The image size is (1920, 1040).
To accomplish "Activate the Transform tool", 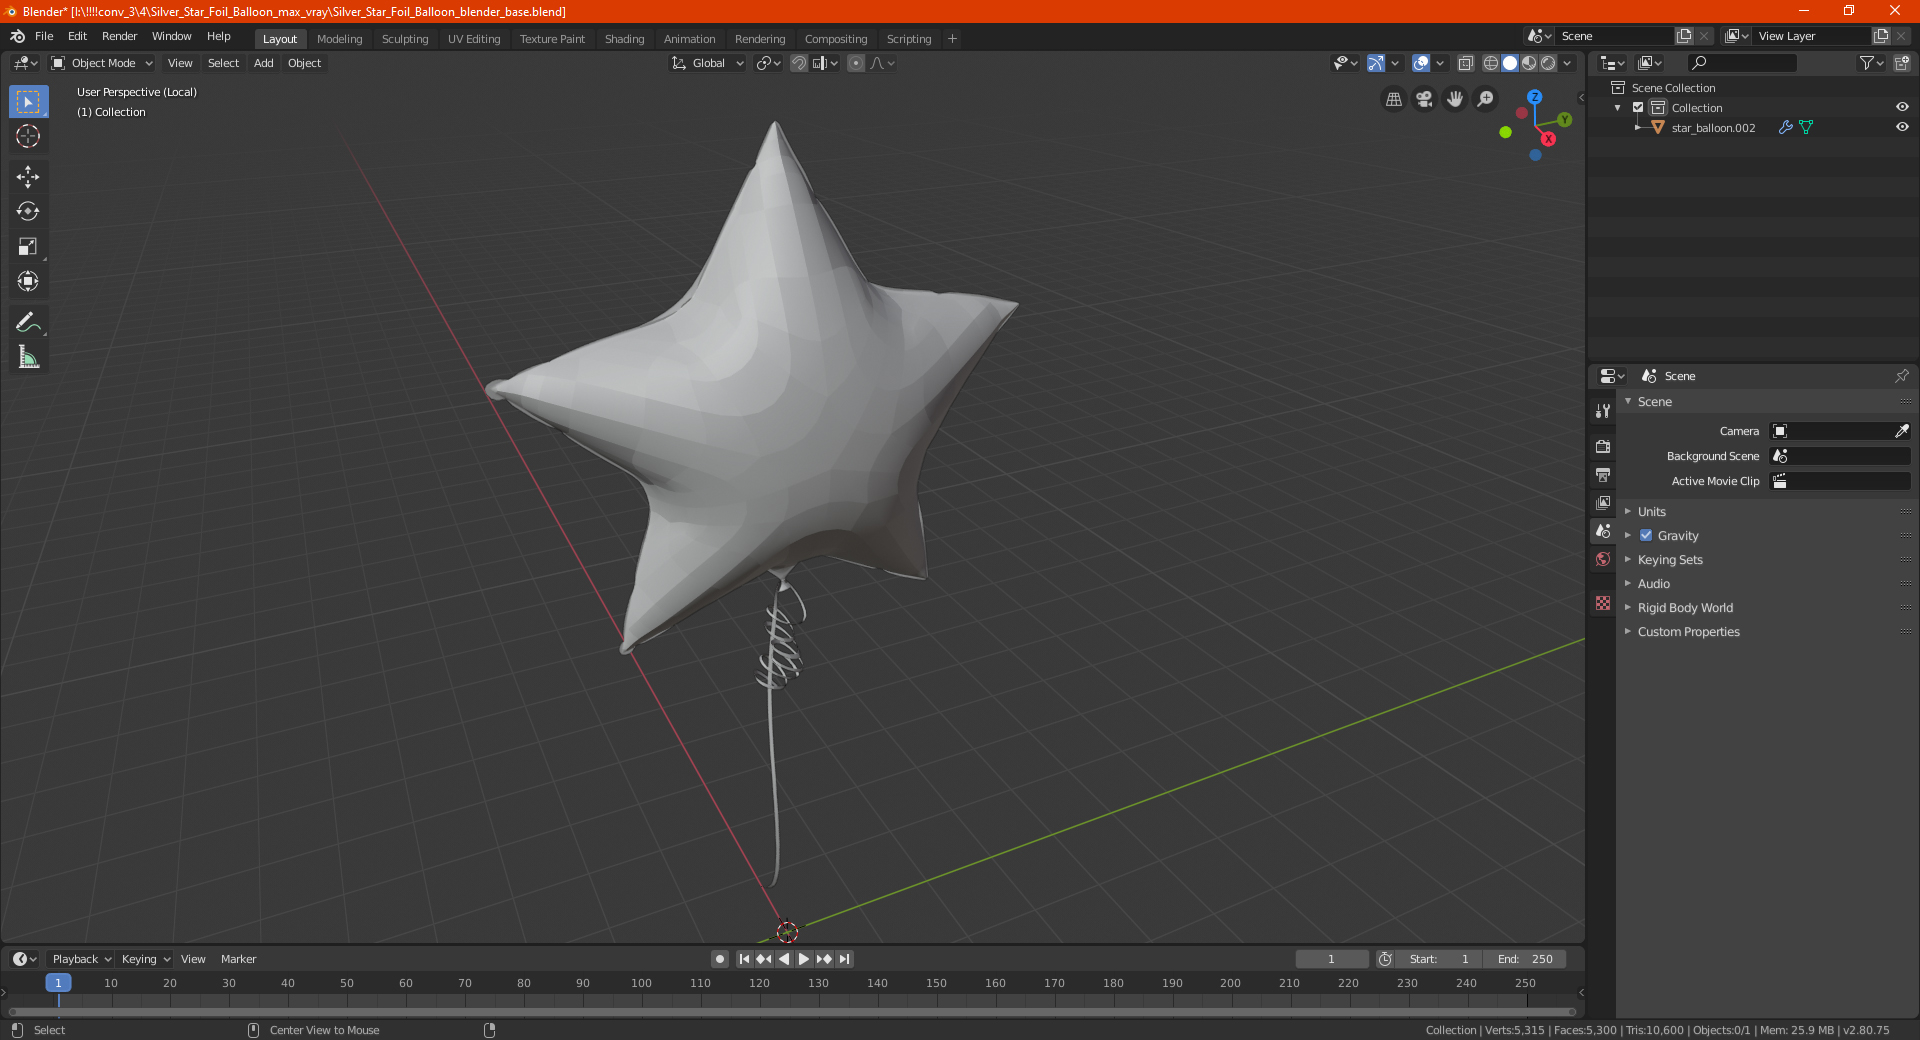I will [x=28, y=281].
